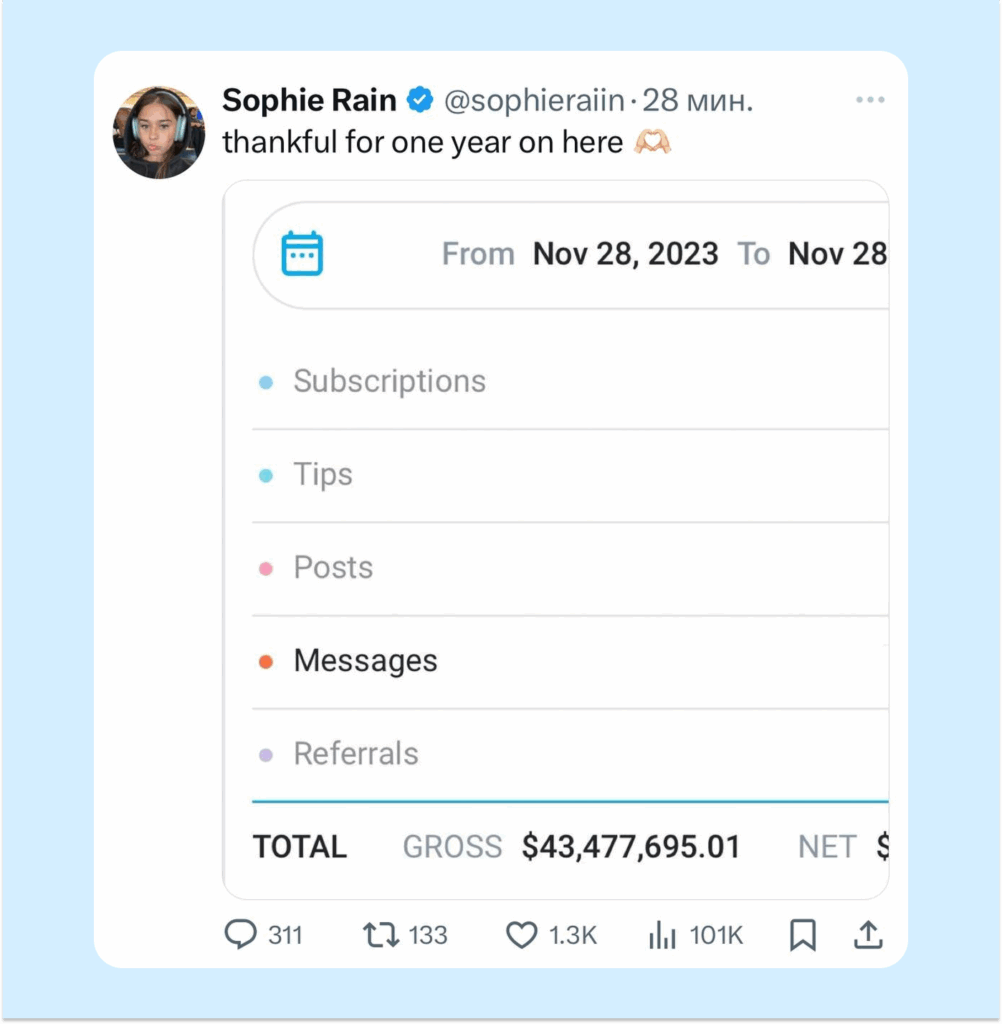The height and width of the screenshot is (1024, 1002).
Task: Toggle the Posts earnings row
Action: [333, 567]
